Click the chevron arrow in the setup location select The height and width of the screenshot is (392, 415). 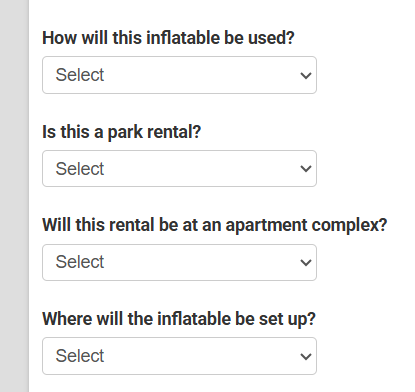coord(306,357)
